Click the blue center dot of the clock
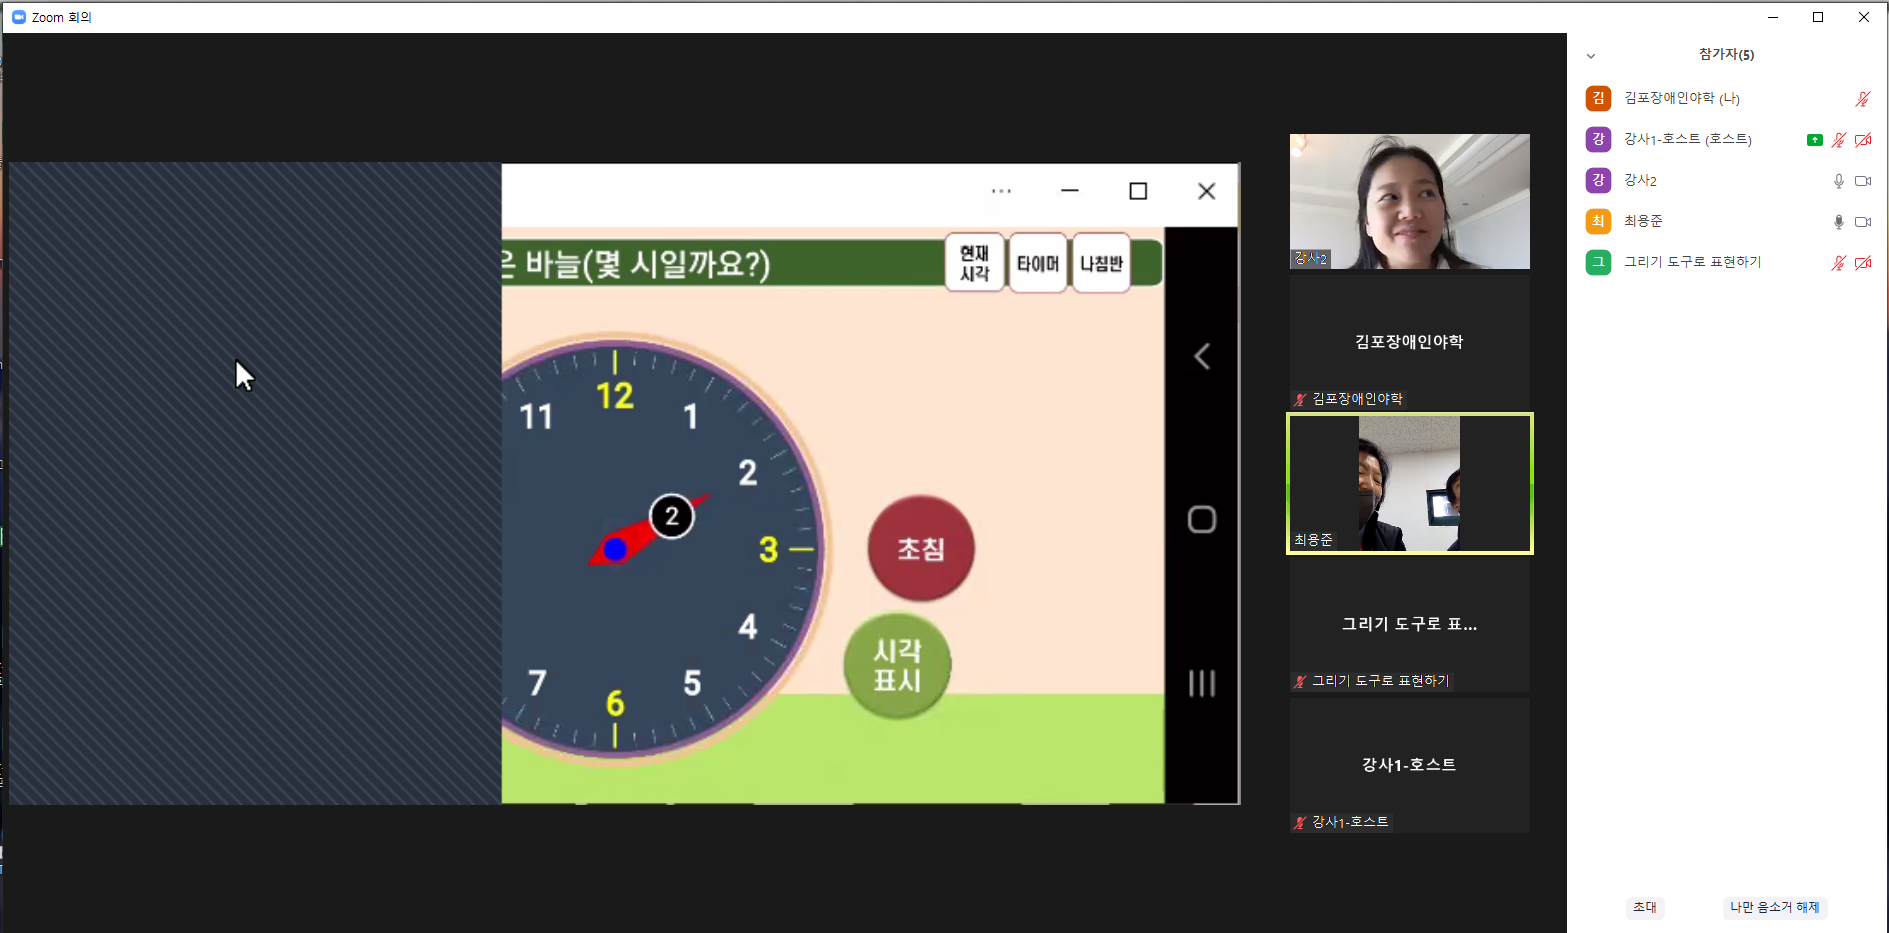The image size is (1889, 933). (x=615, y=549)
